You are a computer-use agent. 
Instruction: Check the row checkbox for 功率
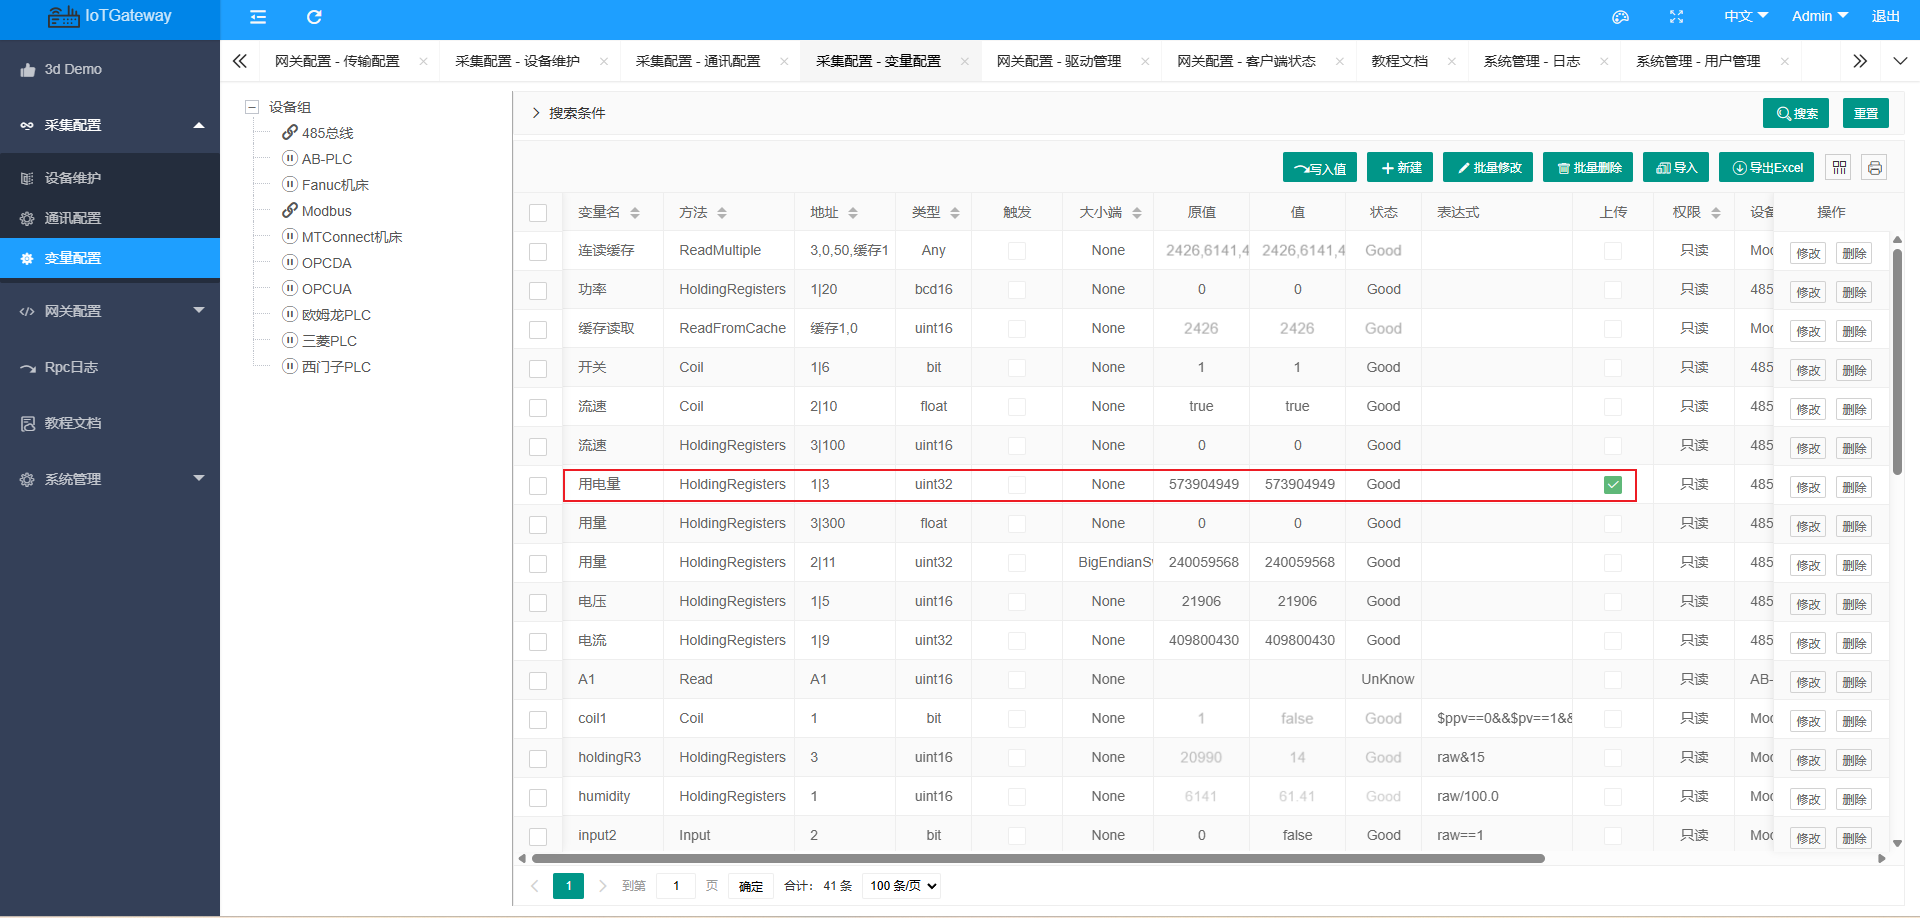(x=538, y=290)
